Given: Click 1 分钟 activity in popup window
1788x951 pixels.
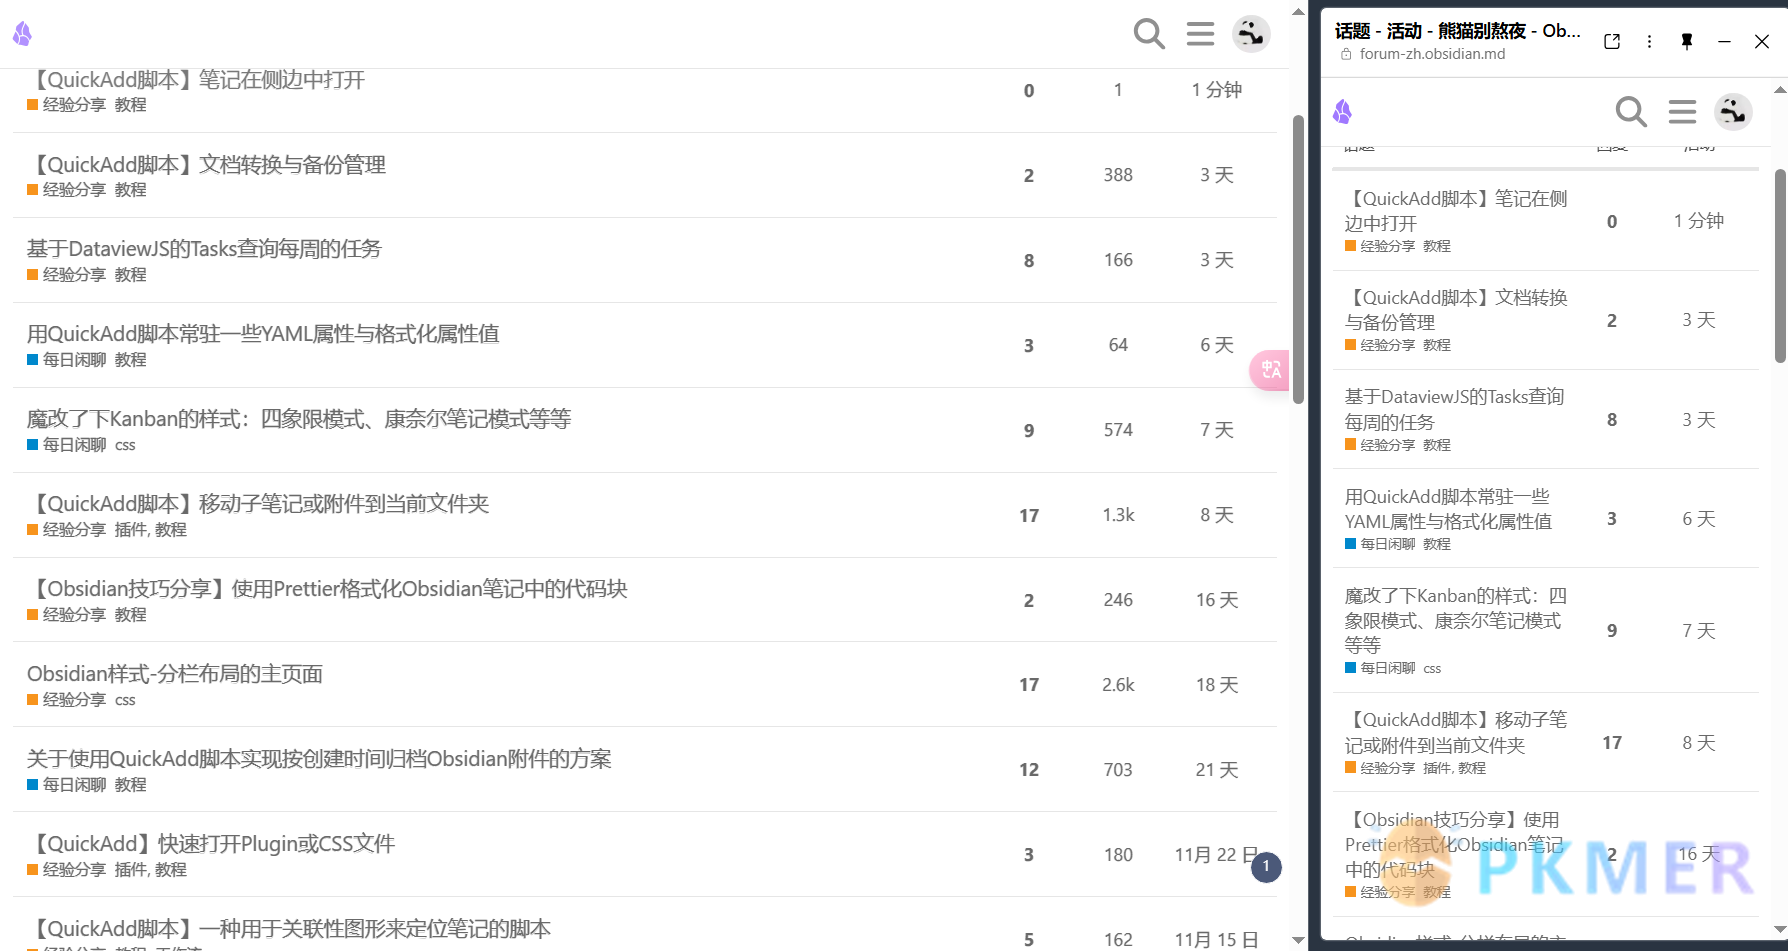Looking at the screenshot, I should coord(1698,221).
